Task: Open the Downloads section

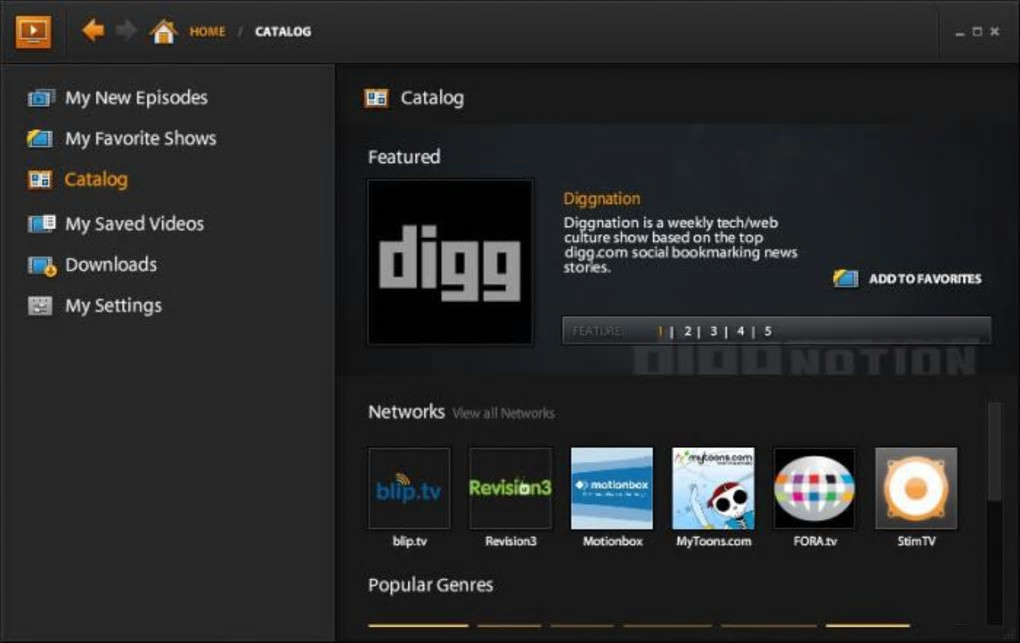Action: 111,264
